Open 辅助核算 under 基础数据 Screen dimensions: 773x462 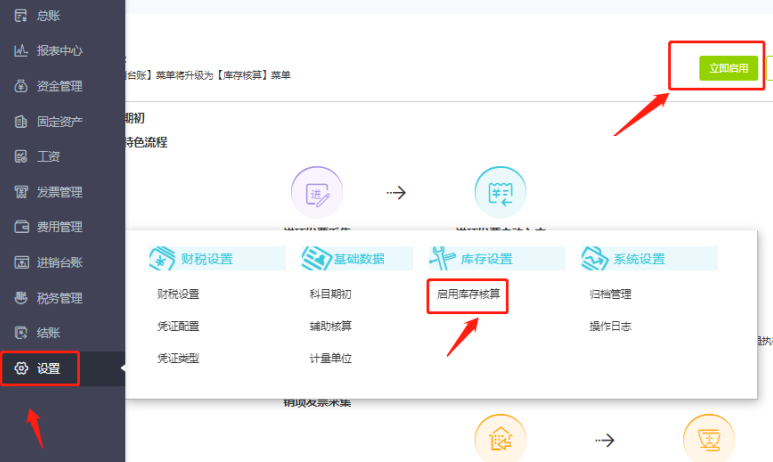tap(330, 326)
